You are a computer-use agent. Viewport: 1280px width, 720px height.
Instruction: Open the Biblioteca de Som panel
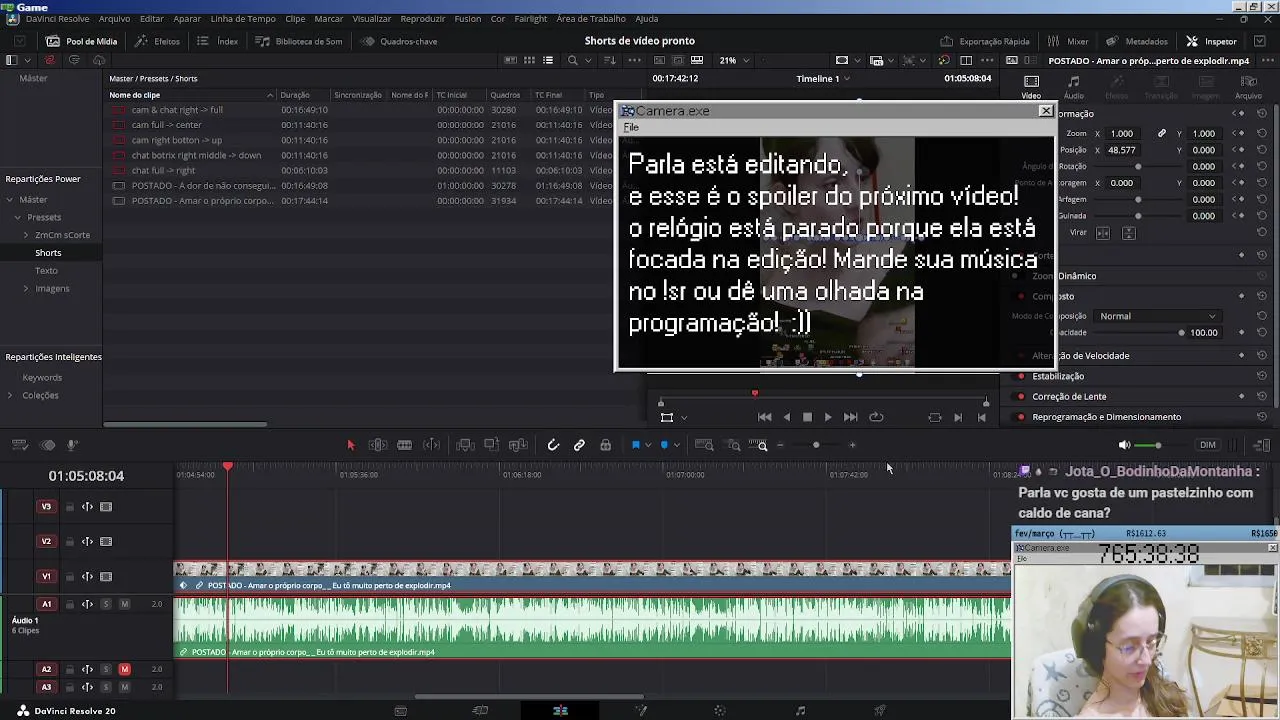[x=299, y=41]
